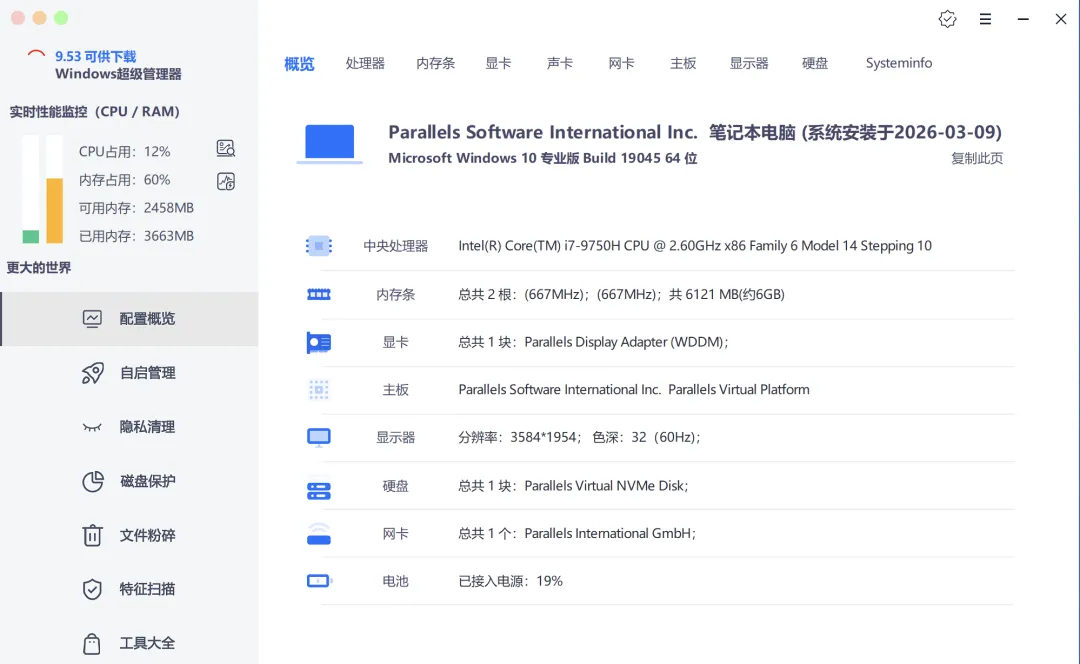Click the 中央处理器 row label

tap(395, 246)
